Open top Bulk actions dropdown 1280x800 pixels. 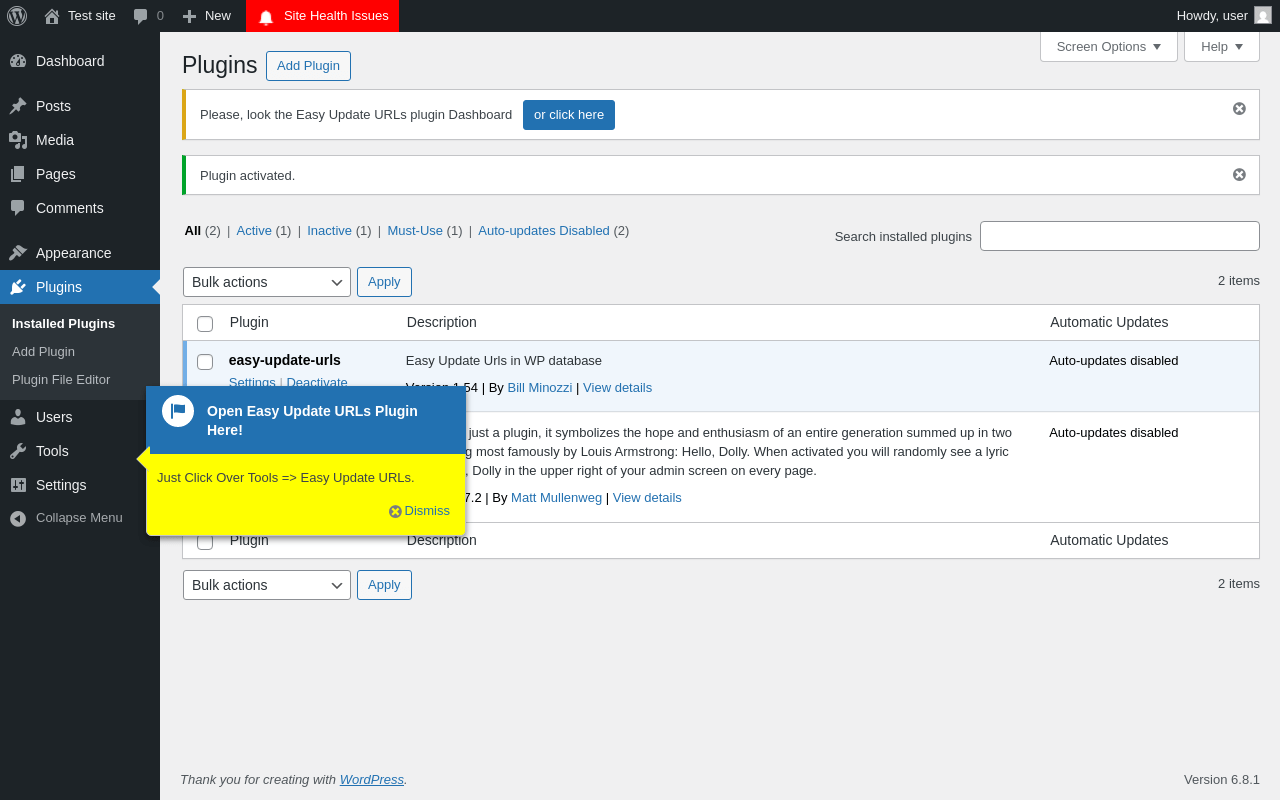pos(267,282)
